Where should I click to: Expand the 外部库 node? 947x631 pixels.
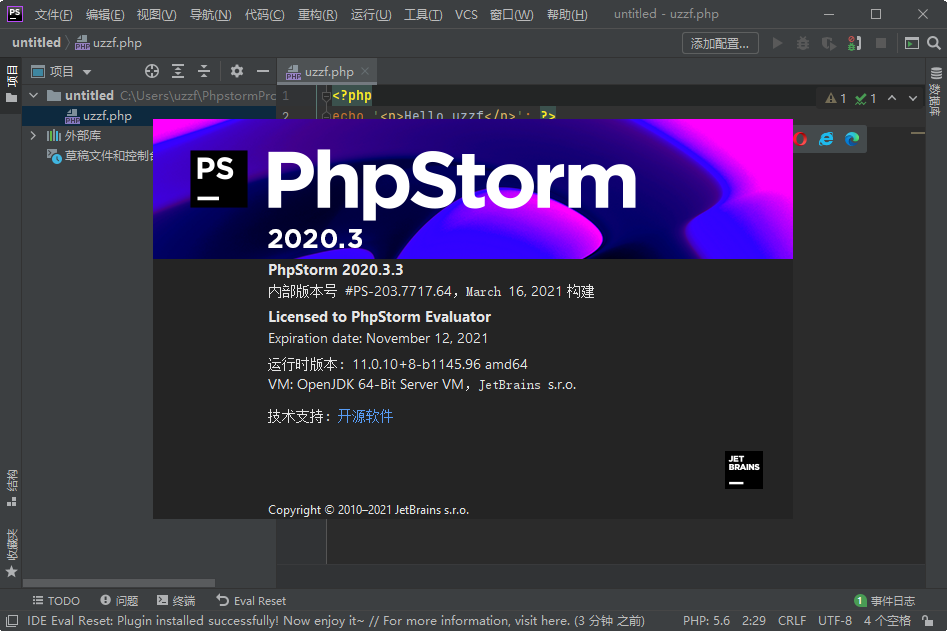pyautogui.click(x=34, y=135)
